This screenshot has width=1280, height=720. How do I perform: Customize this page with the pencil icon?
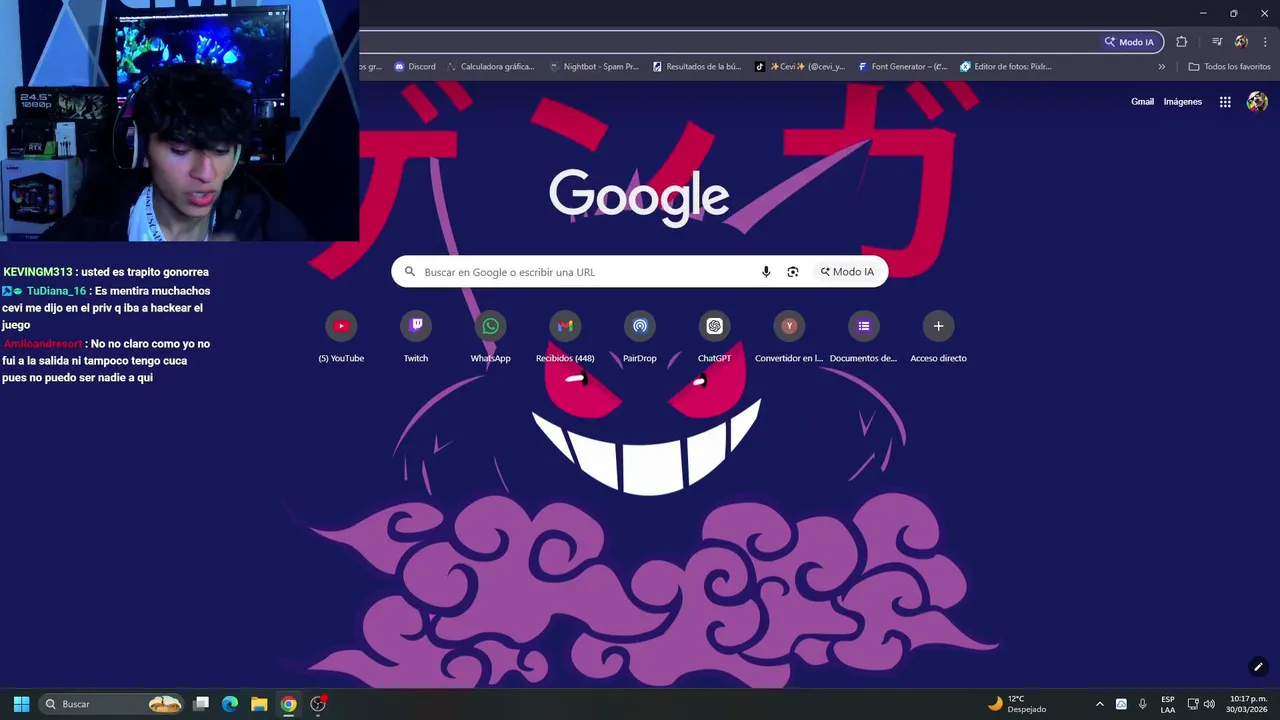point(1258,667)
